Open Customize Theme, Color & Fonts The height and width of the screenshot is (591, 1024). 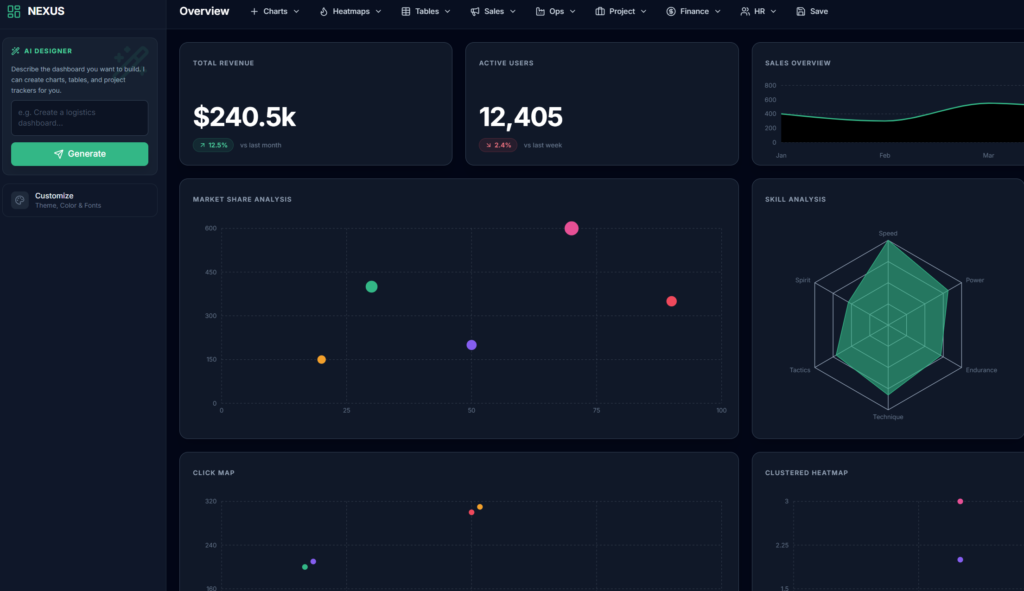click(x=80, y=200)
